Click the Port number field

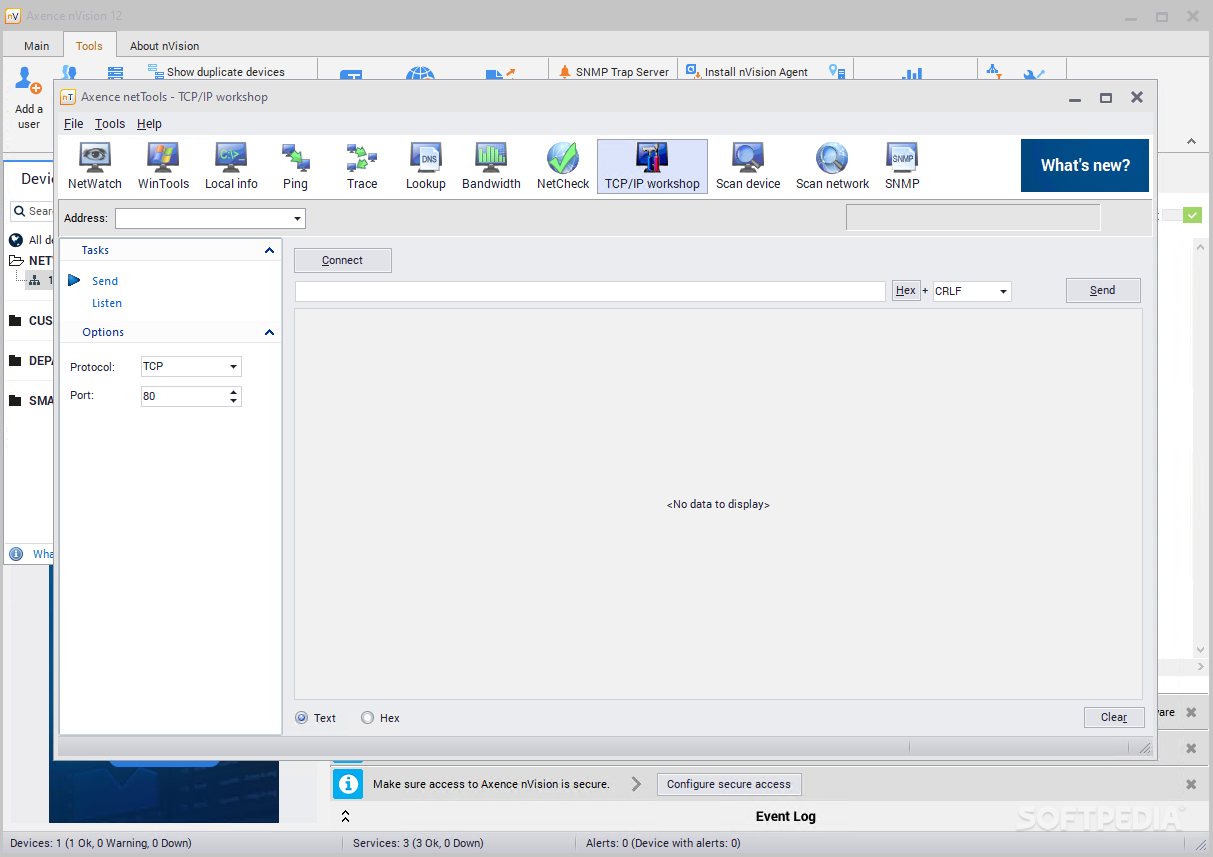point(184,396)
